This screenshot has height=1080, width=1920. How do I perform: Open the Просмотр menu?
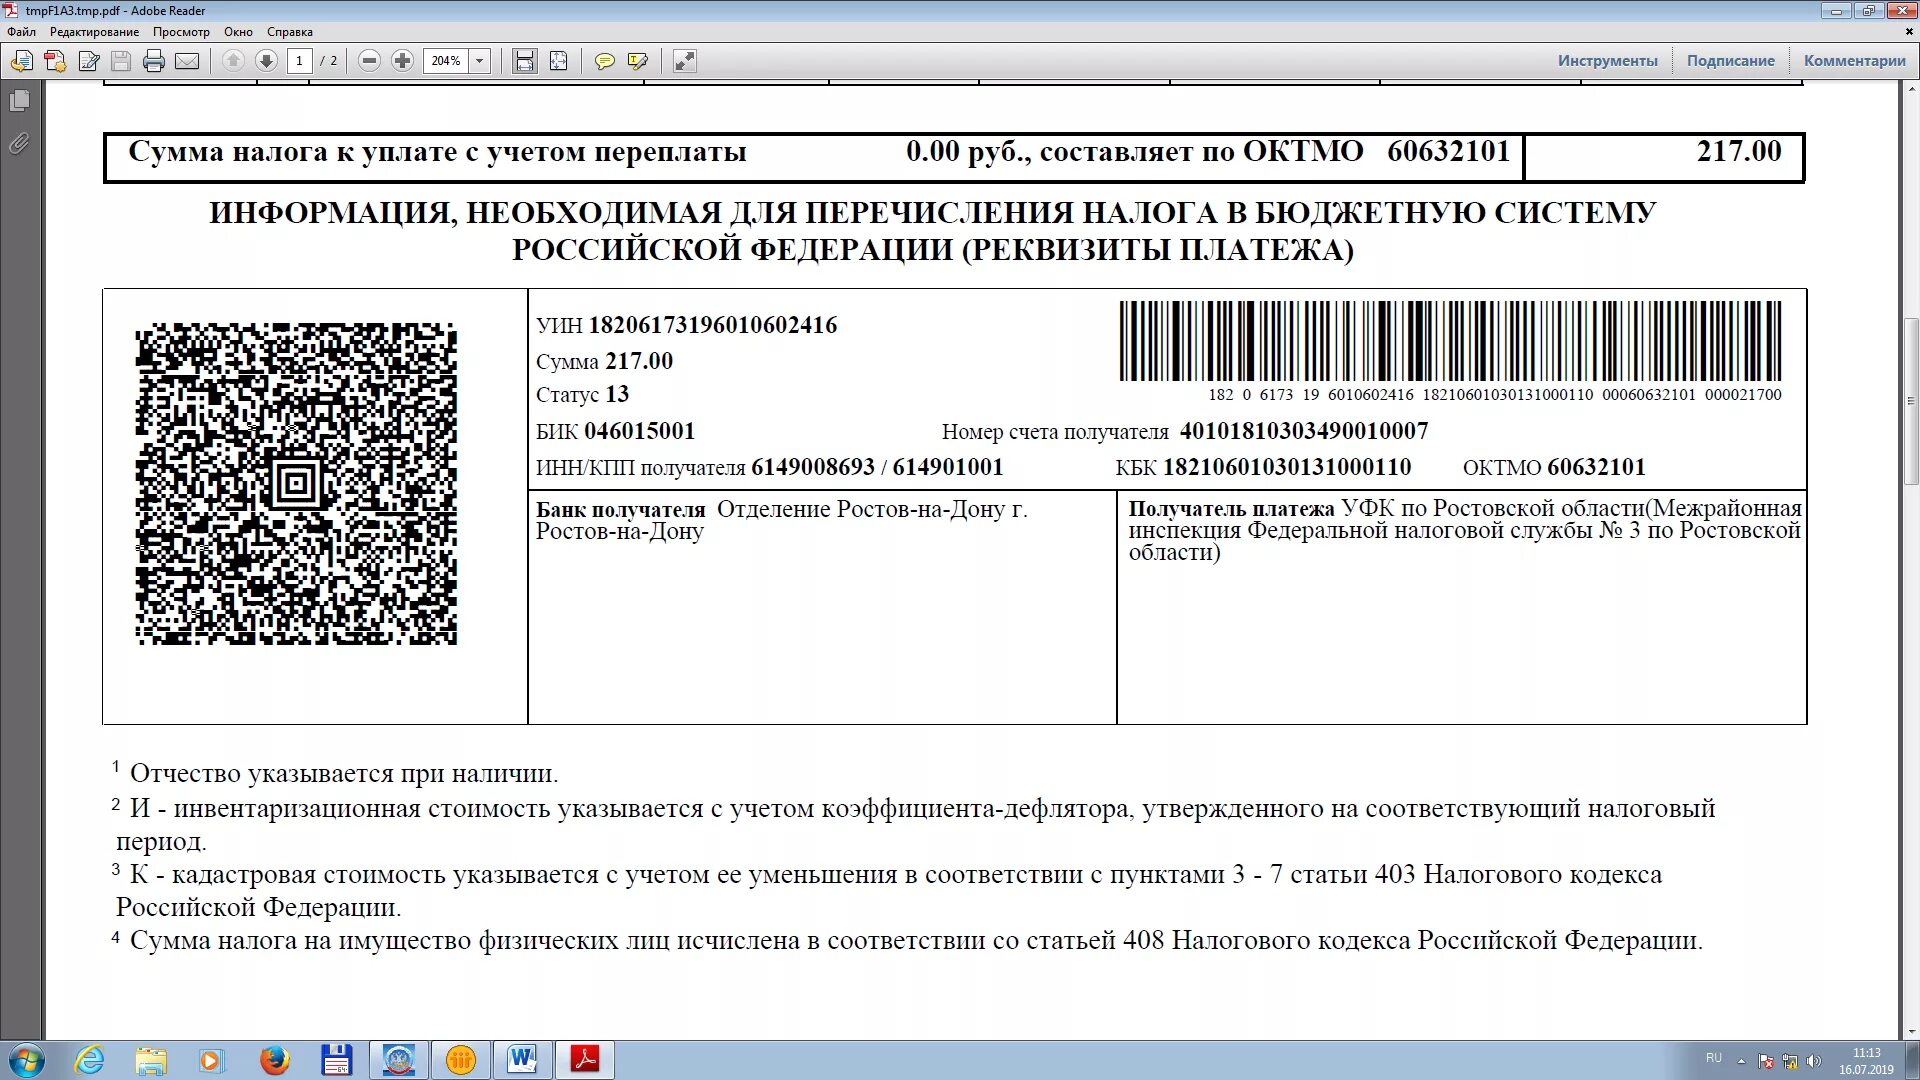click(x=181, y=32)
